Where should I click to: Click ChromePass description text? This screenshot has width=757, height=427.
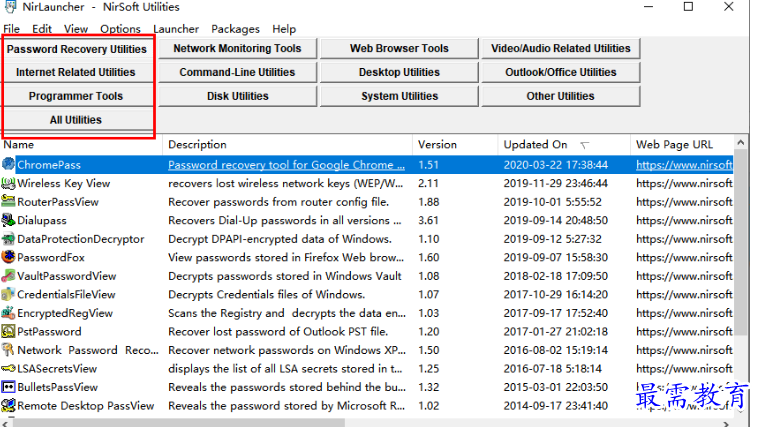(286, 165)
